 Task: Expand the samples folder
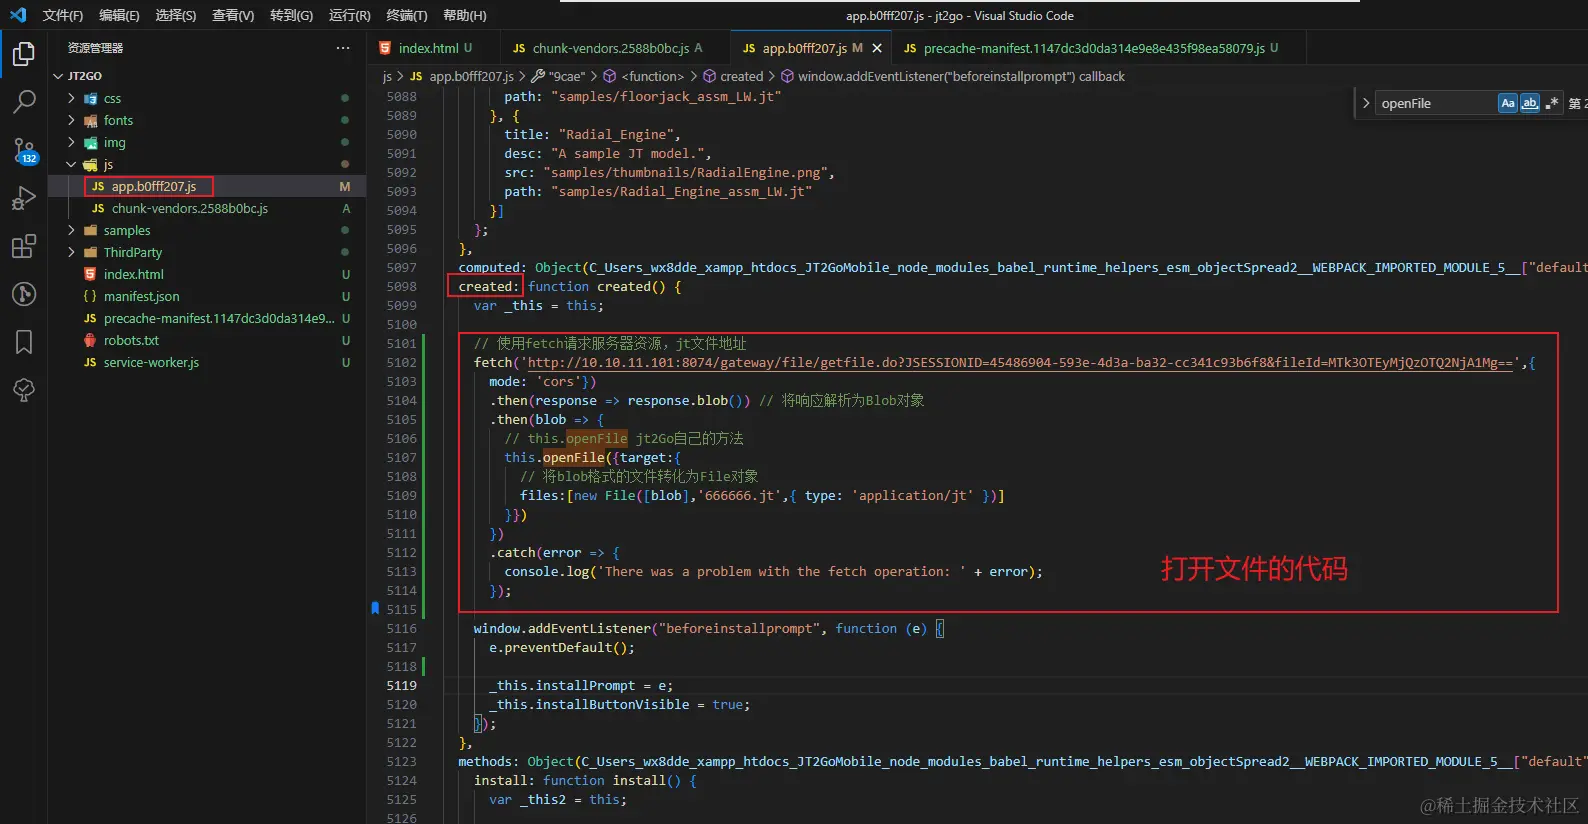click(x=71, y=230)
